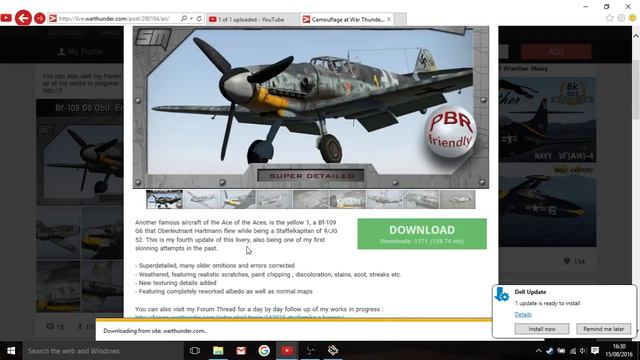Click the 'Search the web and Windows' box
Image resolution: width=640 pixels, height=360 pixels.
[102, 351]
